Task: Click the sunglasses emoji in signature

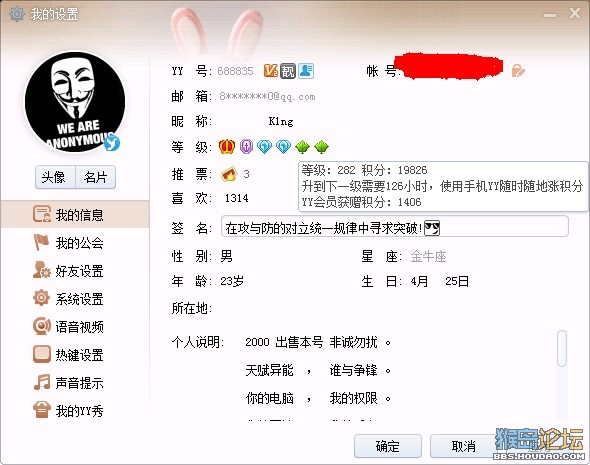Action: tap(432, 228)
